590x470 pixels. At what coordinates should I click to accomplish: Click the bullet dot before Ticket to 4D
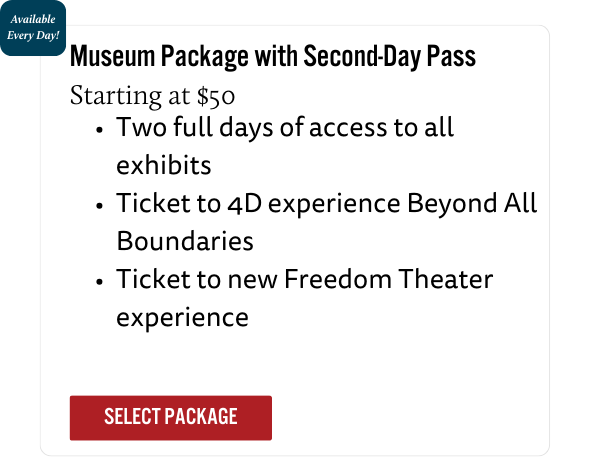click(99, 206)
